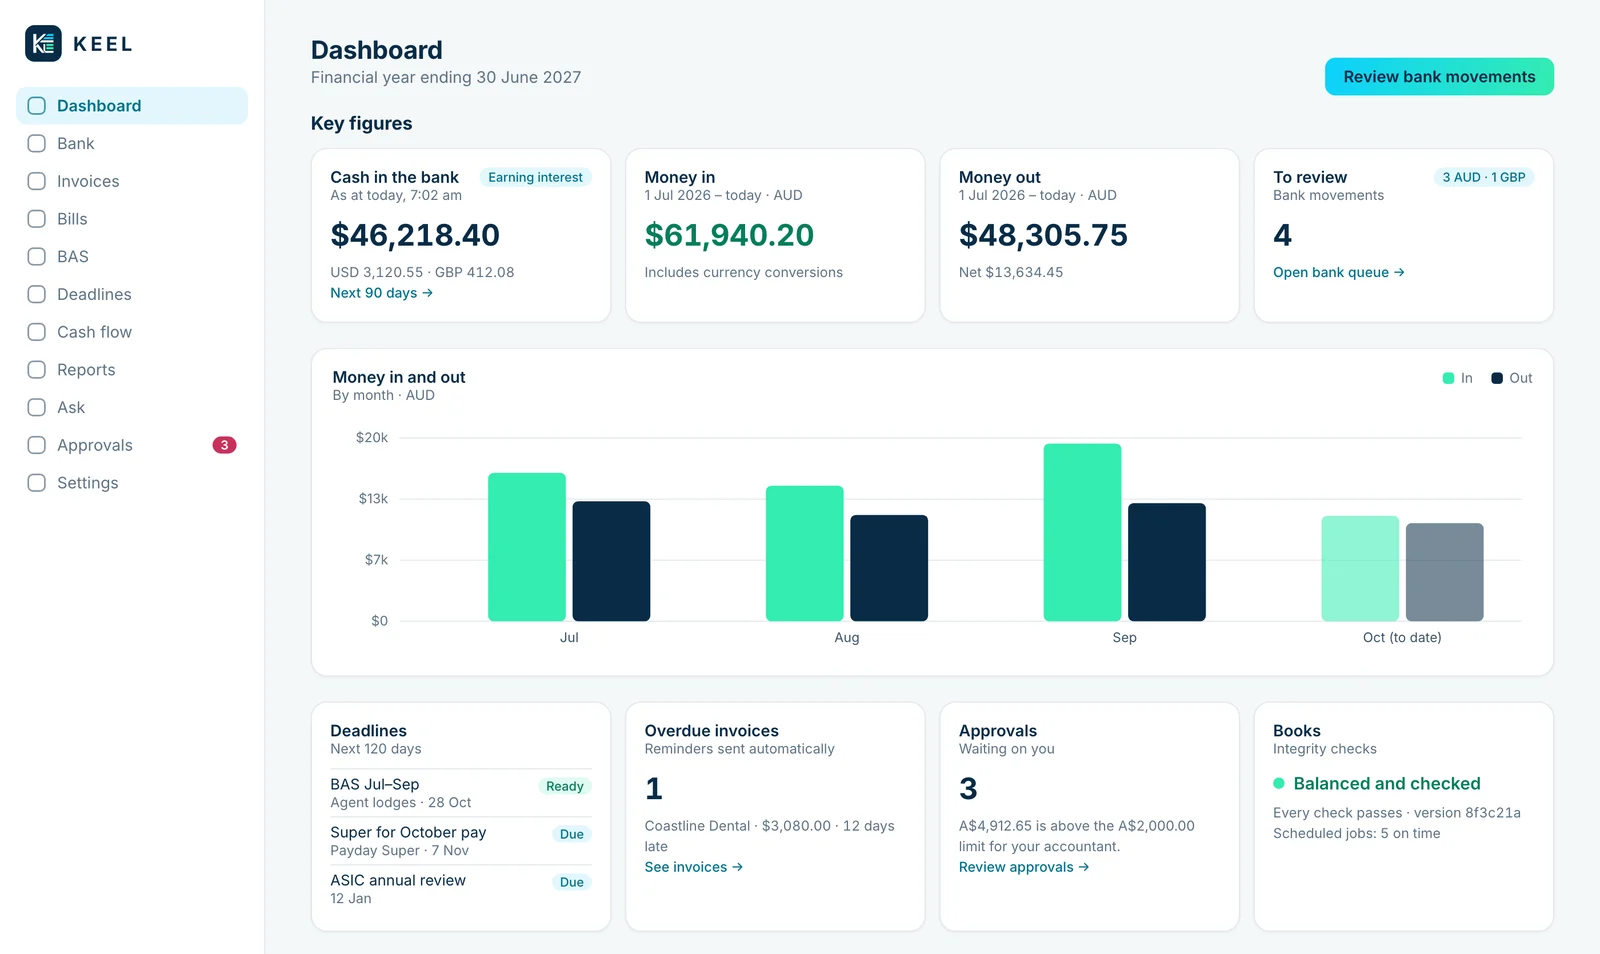Image resolution: width=1600 pixels, height=954 pixels.
Task: Click the Cash flow sidebar icon
Action: click(x=37, y=332)
